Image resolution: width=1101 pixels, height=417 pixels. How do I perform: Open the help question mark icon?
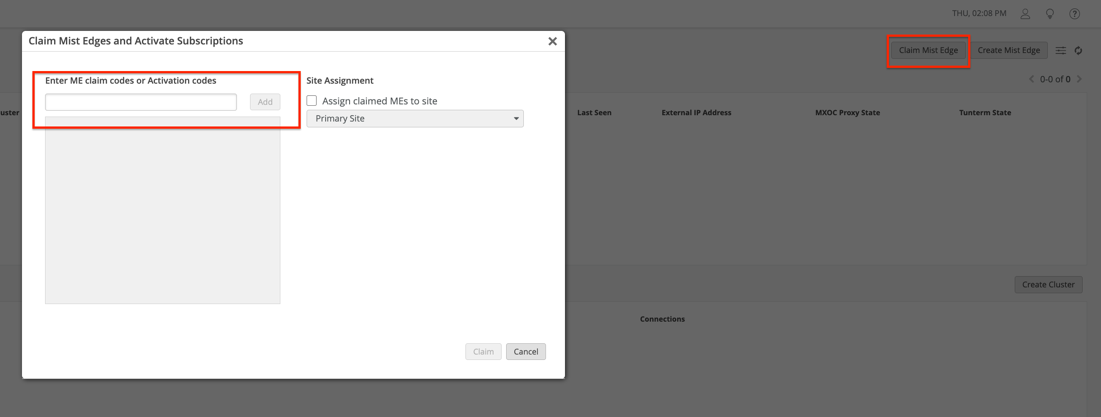tap(1075, 14)
